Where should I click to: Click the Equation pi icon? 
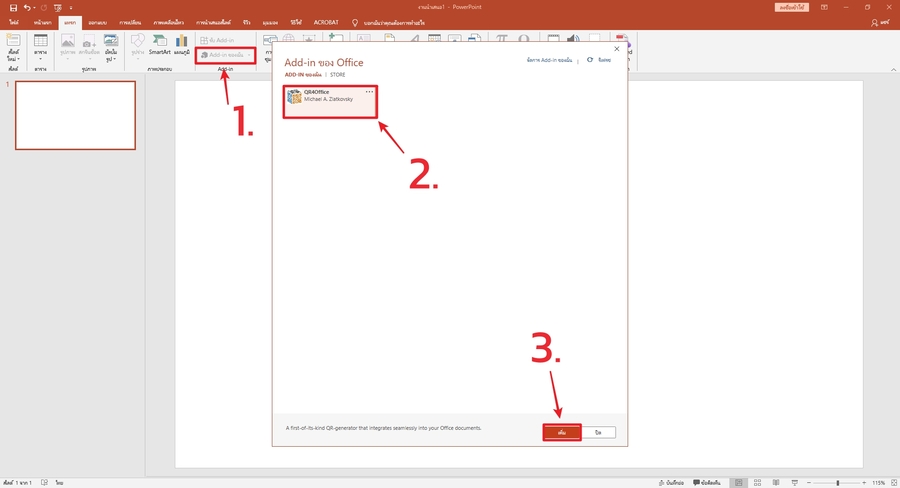(502, 38)
